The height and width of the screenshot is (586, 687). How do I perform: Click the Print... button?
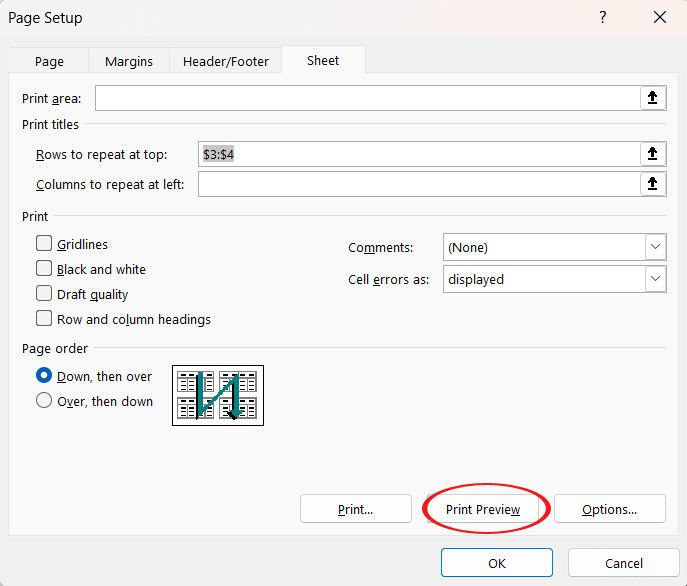point(356,509)
